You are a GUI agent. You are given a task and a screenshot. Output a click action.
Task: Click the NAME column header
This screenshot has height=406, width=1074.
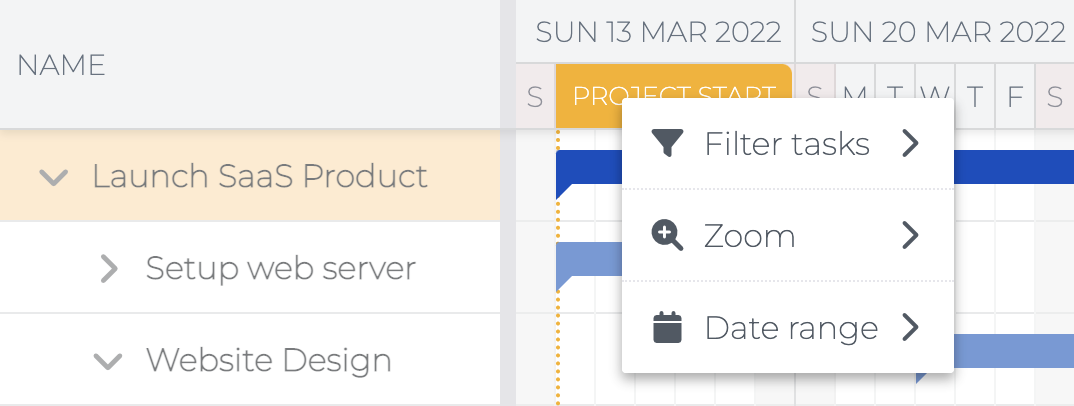click(x=61, y=65)
